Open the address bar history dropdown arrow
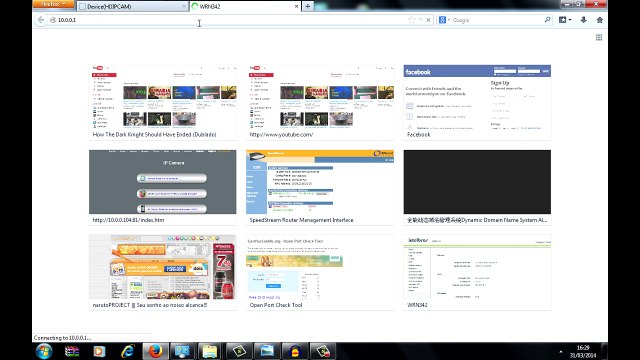The width and height of the screenshot is (640, 360). click(x=420, y=20)
